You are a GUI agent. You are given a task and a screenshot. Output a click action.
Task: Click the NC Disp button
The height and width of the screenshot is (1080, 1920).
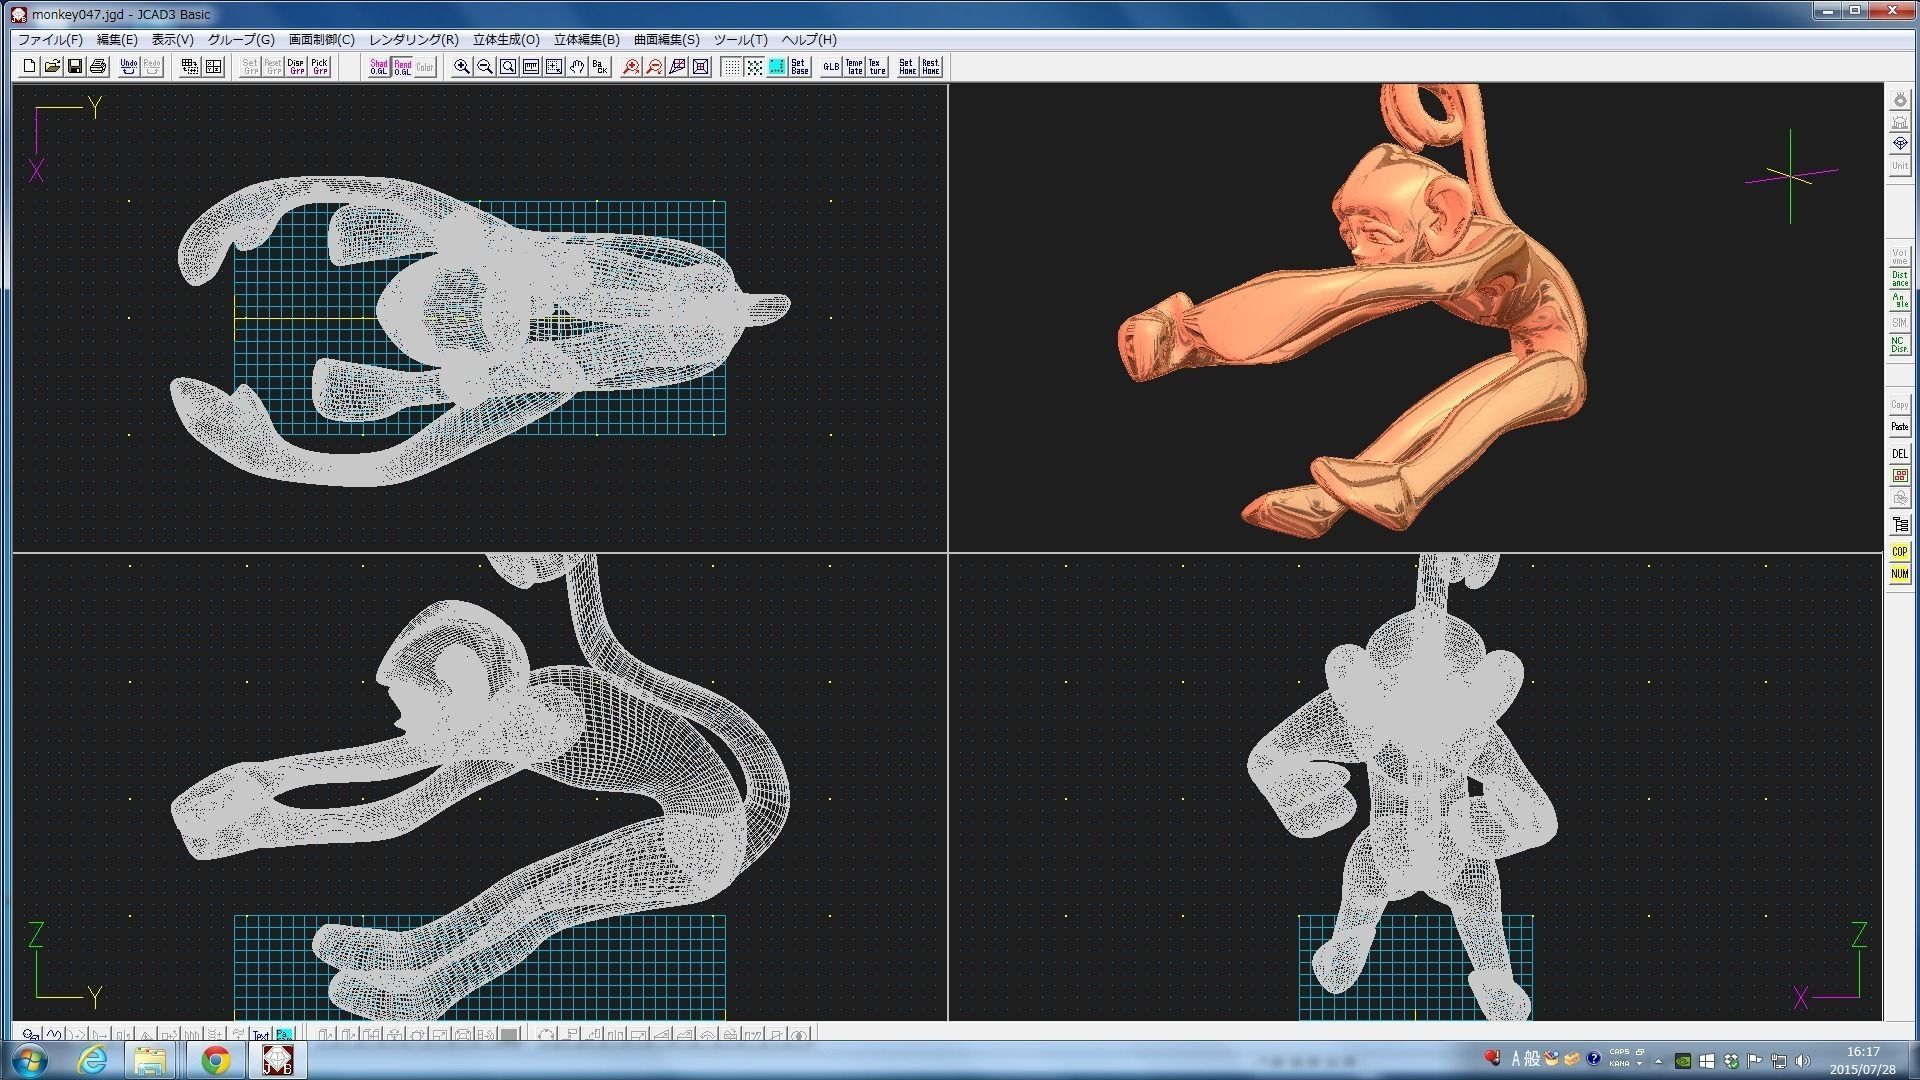(x=1899, y=345)
